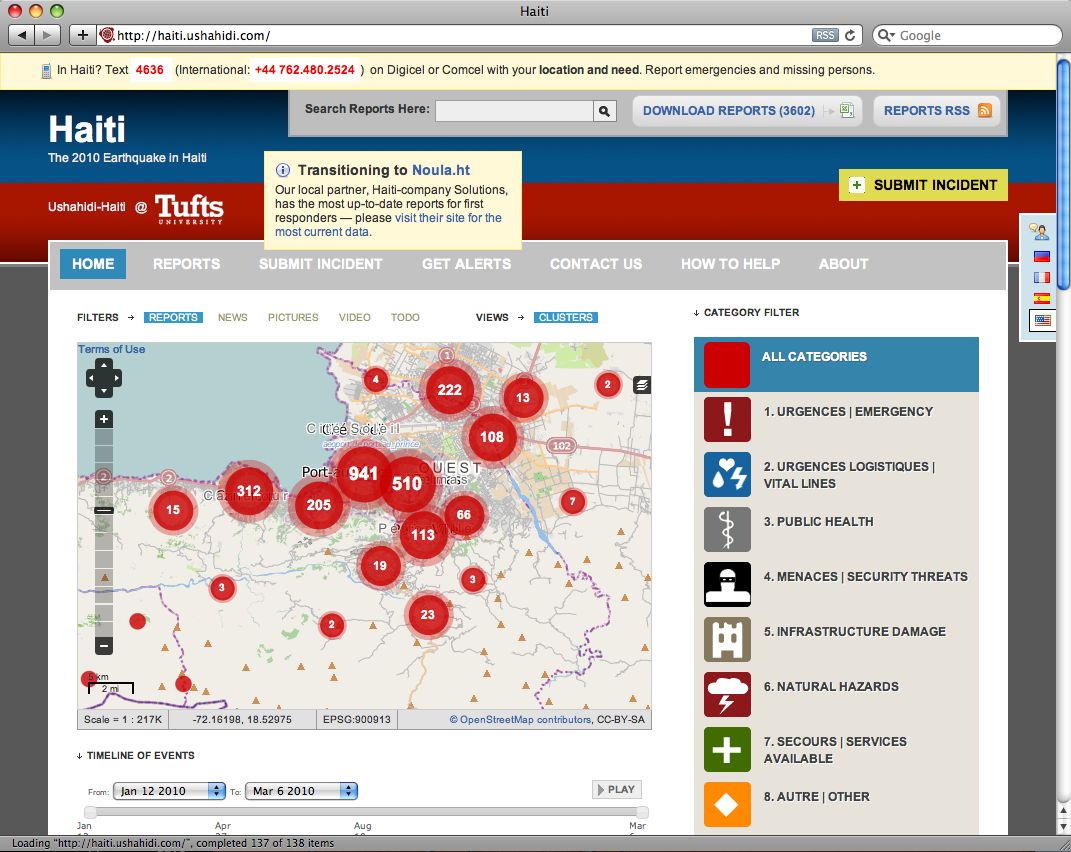Viewport: 1071px width, 852px height.
Task: Zoom in with the map plus button
Action: point(104,419)
